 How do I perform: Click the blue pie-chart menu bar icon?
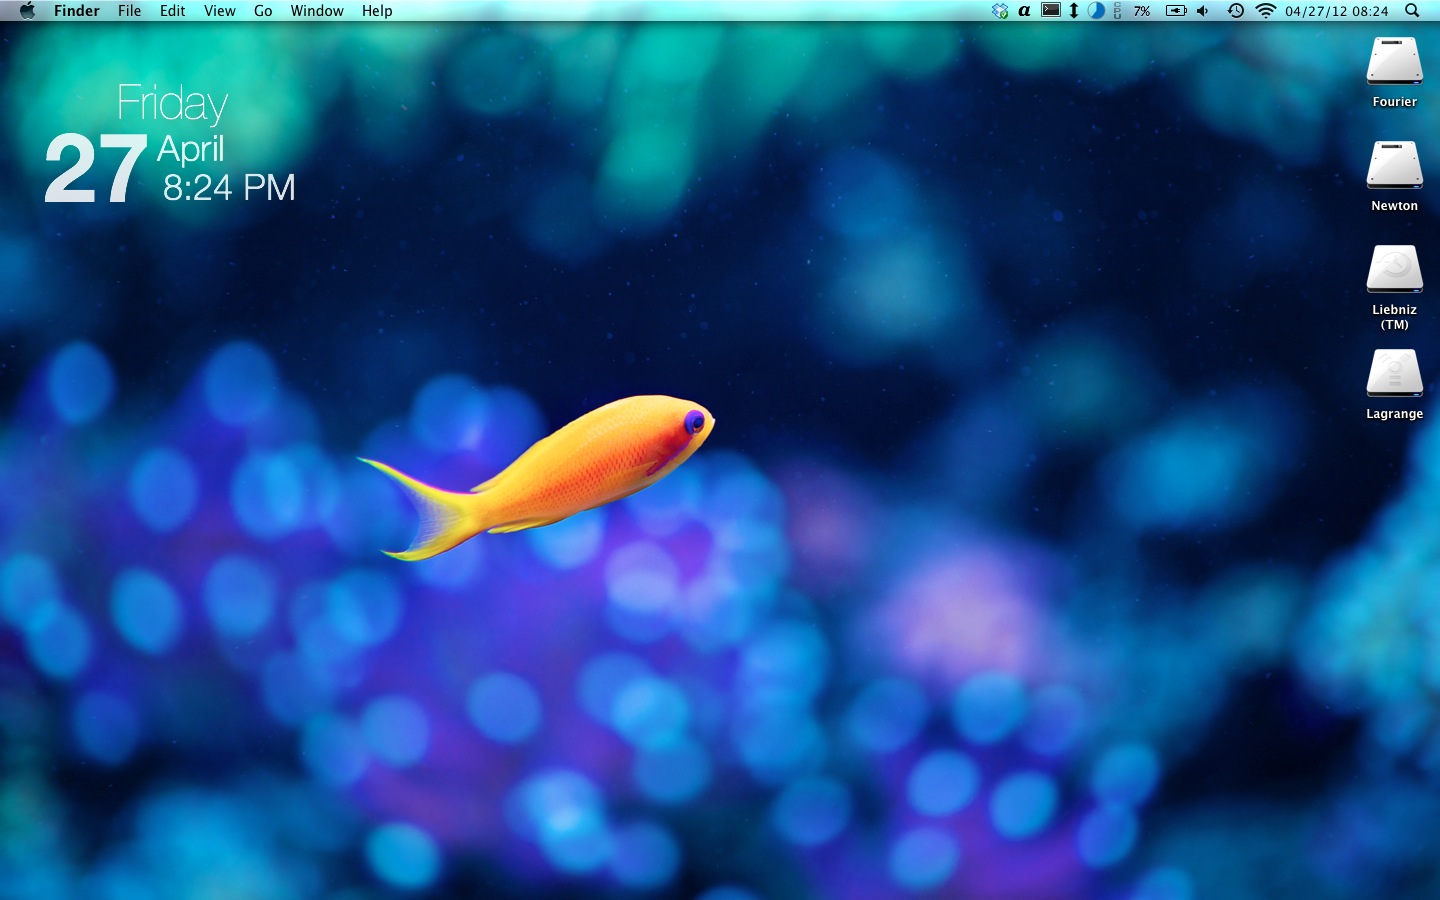coord(1096,11)
